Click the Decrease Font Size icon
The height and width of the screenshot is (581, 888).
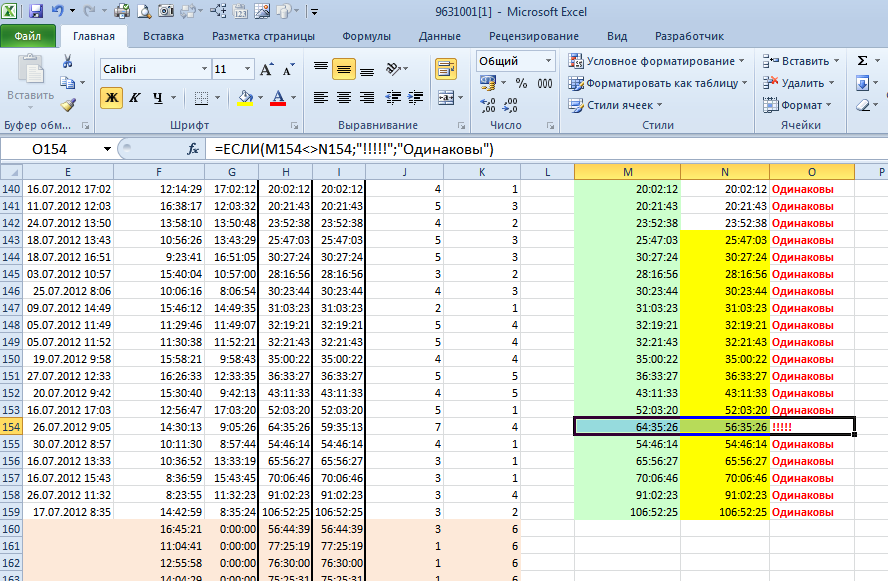point(288,69)
